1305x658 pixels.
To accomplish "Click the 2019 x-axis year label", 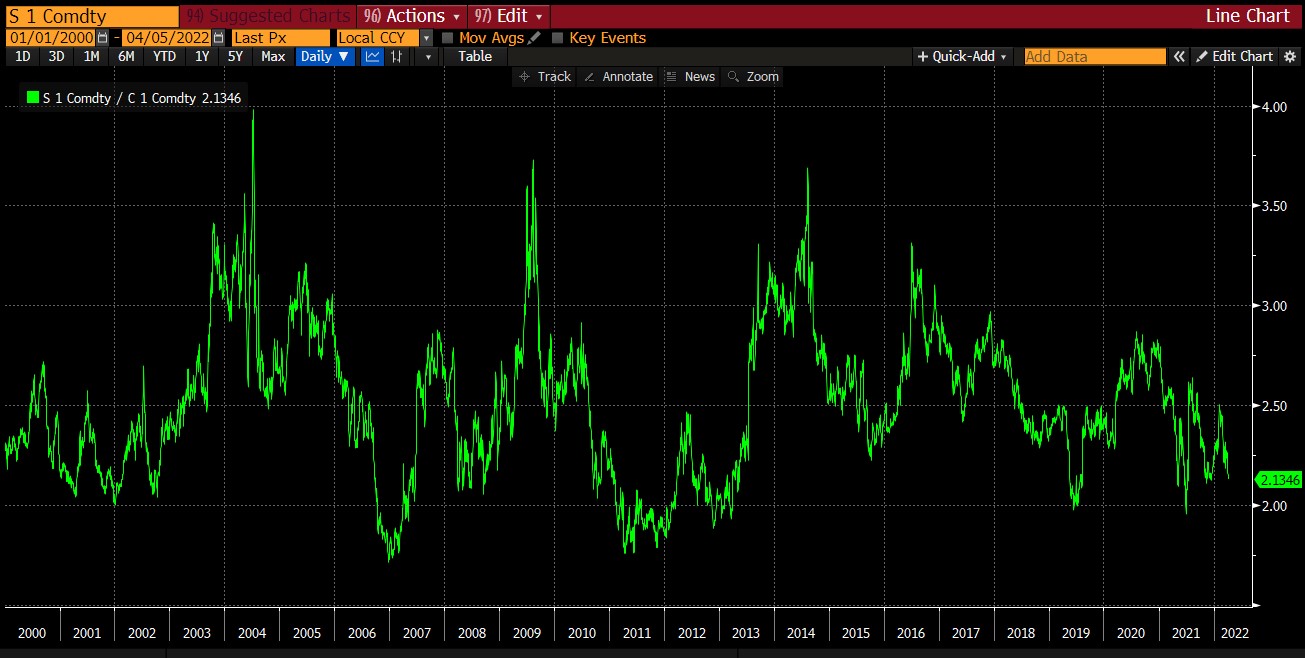I will 1076,633.
